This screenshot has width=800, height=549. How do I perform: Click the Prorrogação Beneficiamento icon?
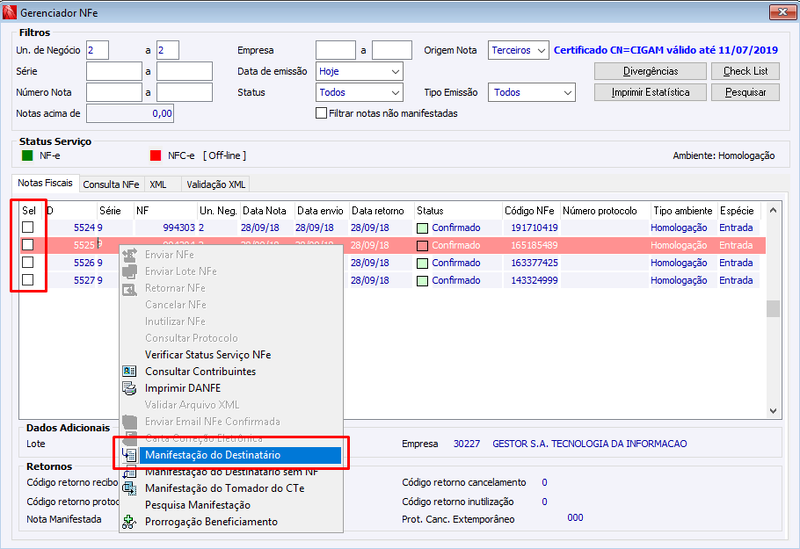coord(130,521)
